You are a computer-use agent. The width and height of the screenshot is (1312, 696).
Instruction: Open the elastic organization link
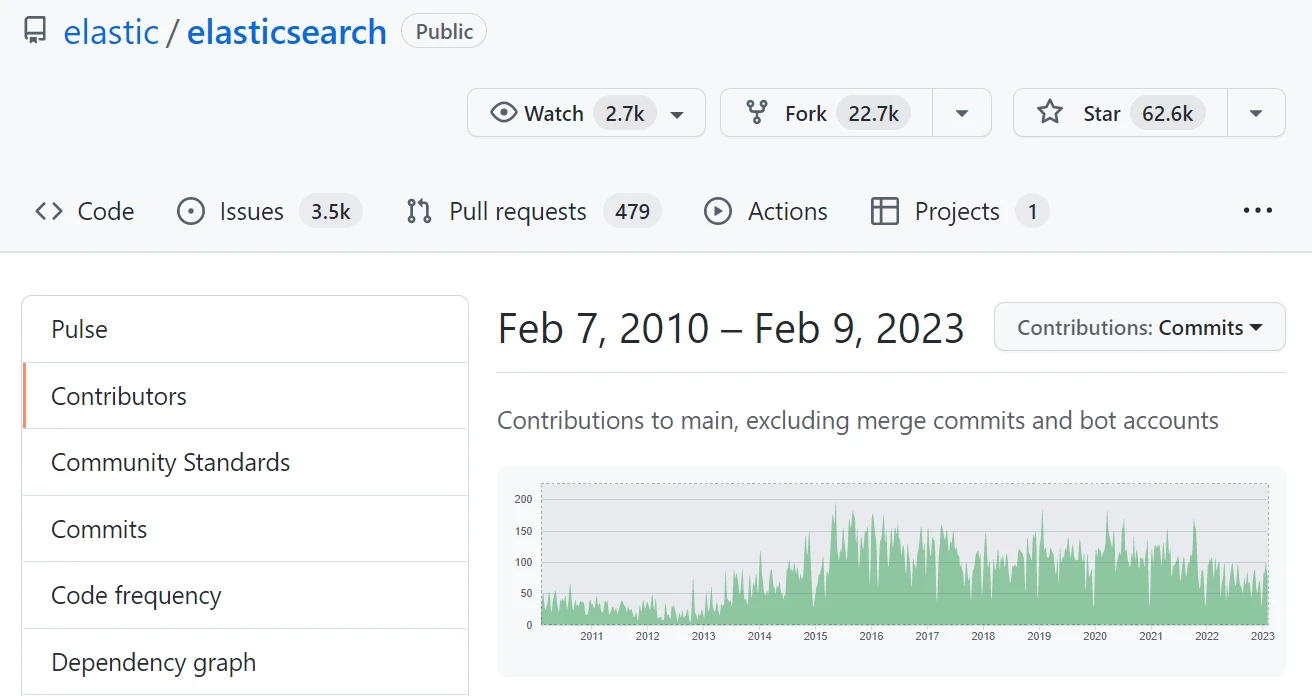tap(111, 32)
